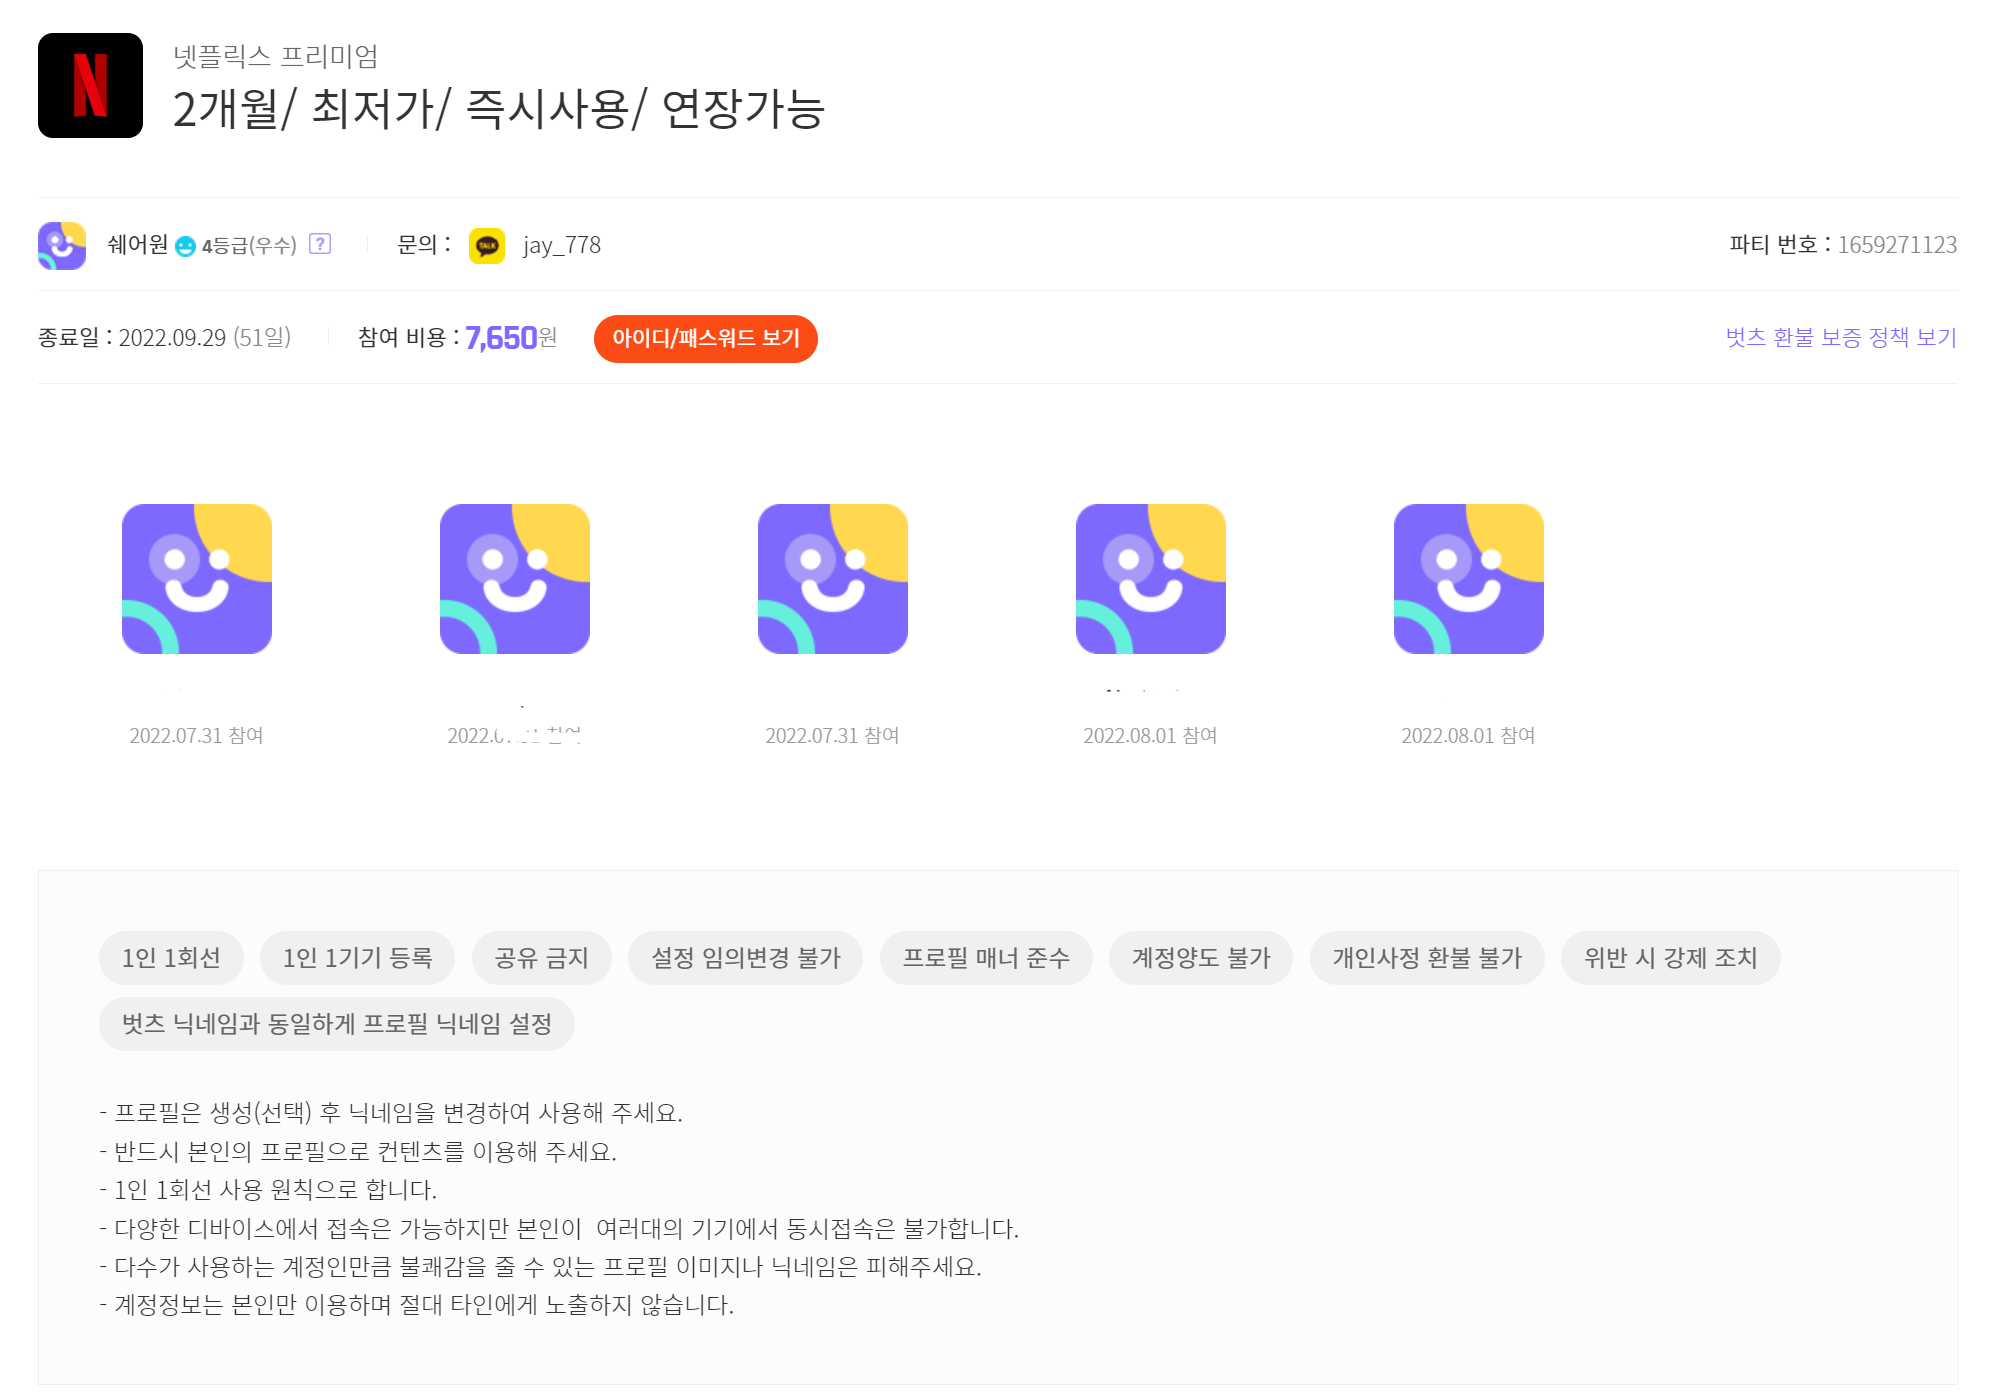Viewport: 1997px width, 1399px height.
Task: Click 벗츠 닉네임과 동일하게 프로필 닉네임 설정 tag
Action: (337, 1024)
